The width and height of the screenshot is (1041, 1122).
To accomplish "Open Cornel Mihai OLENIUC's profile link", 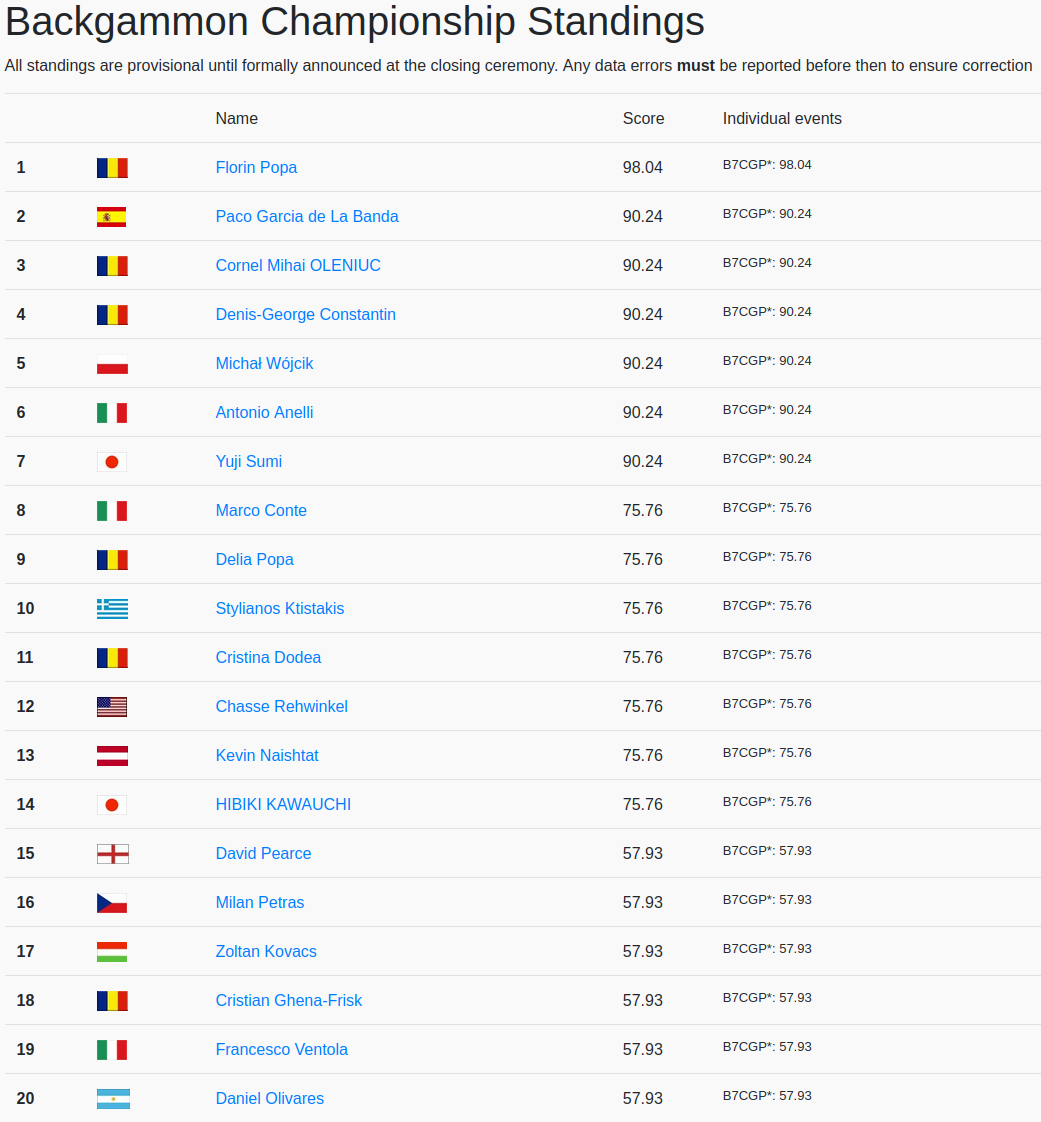I will [x=298, y=266].
